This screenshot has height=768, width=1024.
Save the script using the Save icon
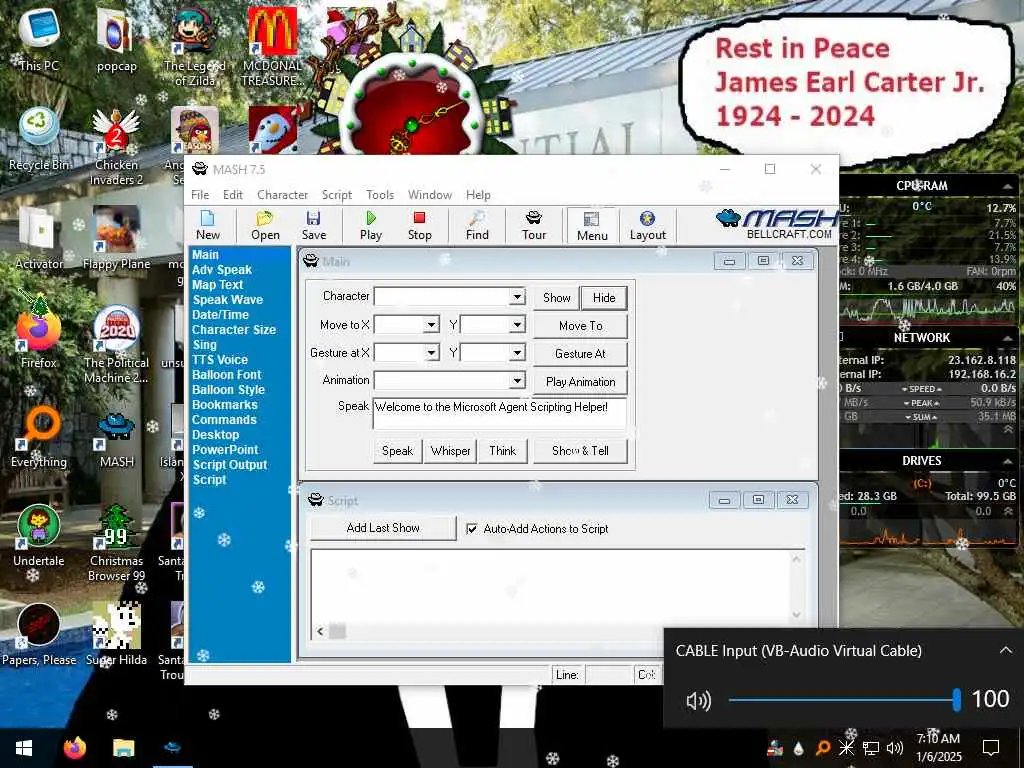[x=313, y=225]
